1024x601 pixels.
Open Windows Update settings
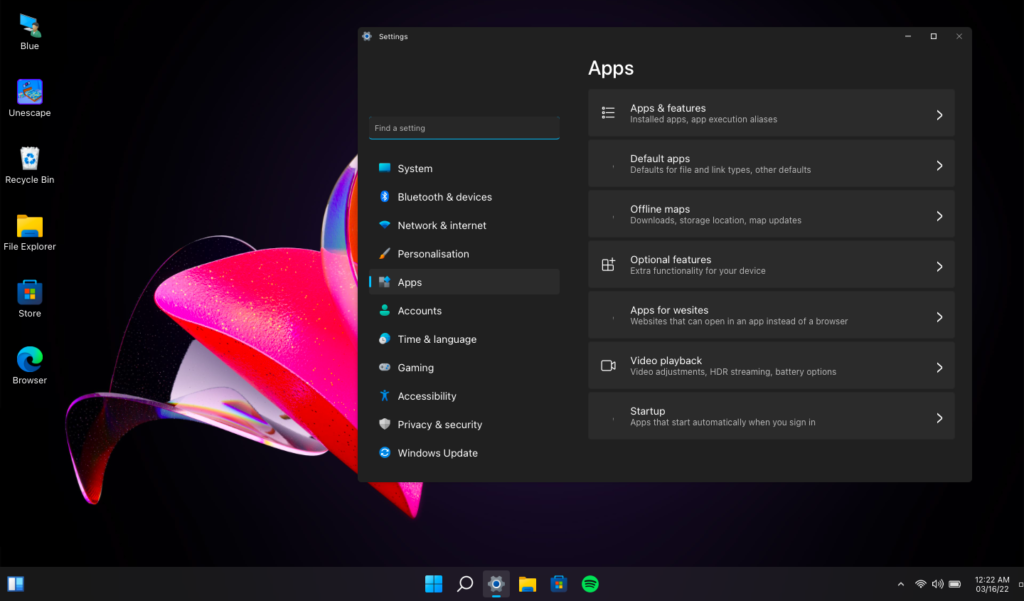click(464, 453)
